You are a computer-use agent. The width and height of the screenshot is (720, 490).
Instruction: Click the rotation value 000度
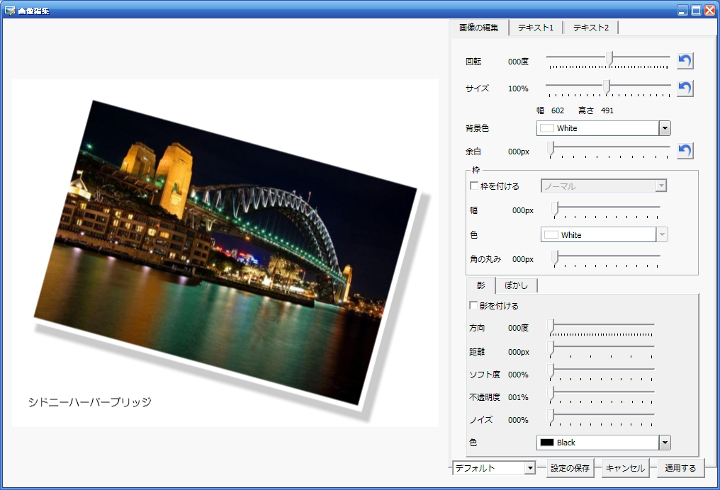(518, 62)
